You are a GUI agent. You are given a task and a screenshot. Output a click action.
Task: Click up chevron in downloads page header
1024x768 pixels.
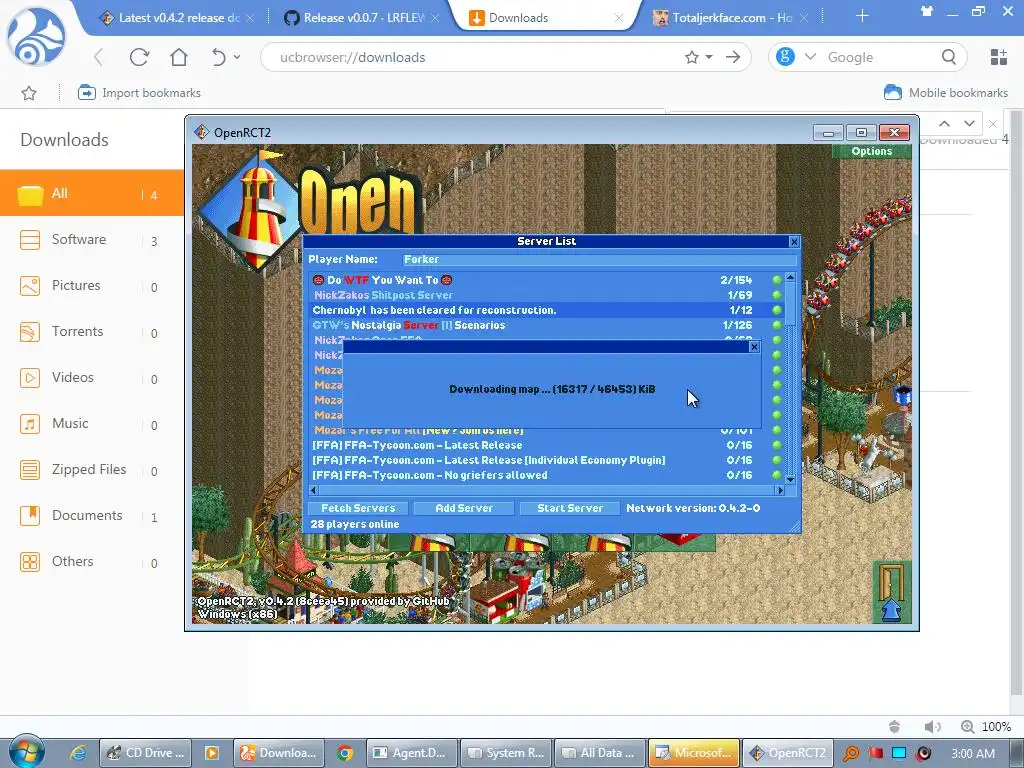[x=944, y=123]
